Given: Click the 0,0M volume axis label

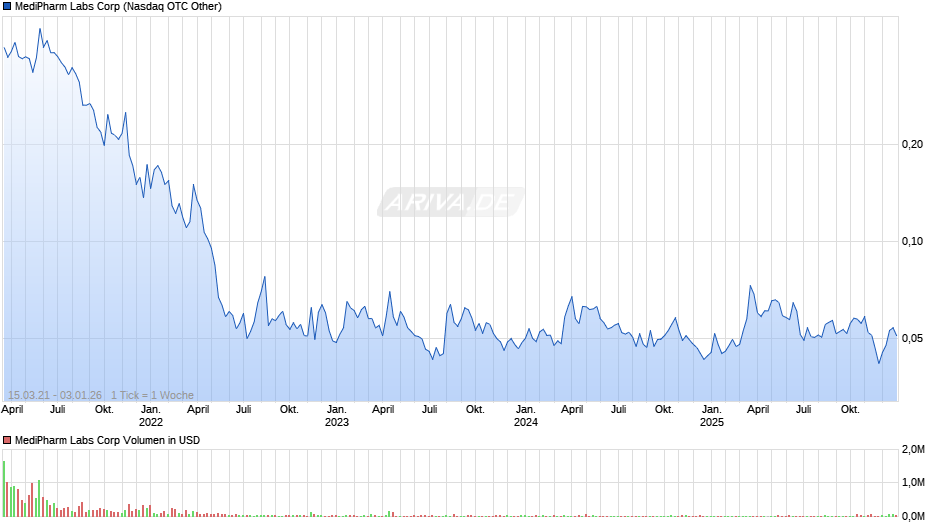Looking at the screenshot, I should tap(913, 516).
